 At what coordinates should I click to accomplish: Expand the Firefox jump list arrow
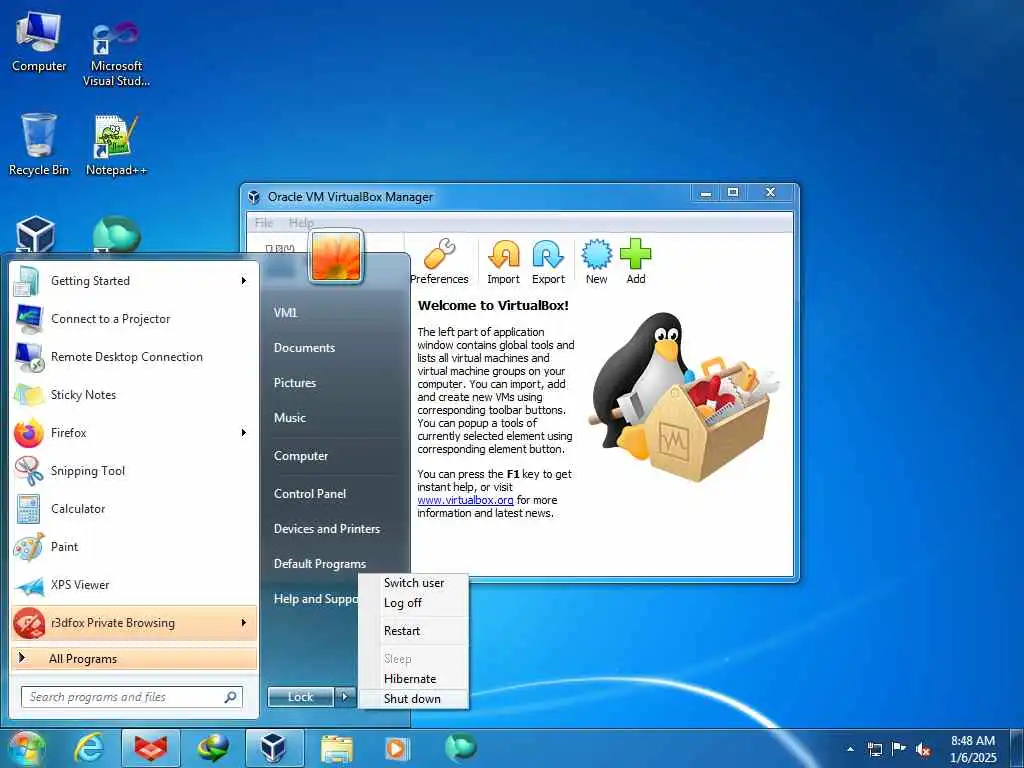(244, 433)
